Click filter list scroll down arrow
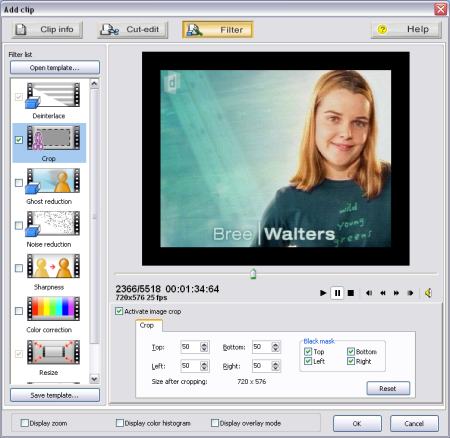 [x=94, y=379]
